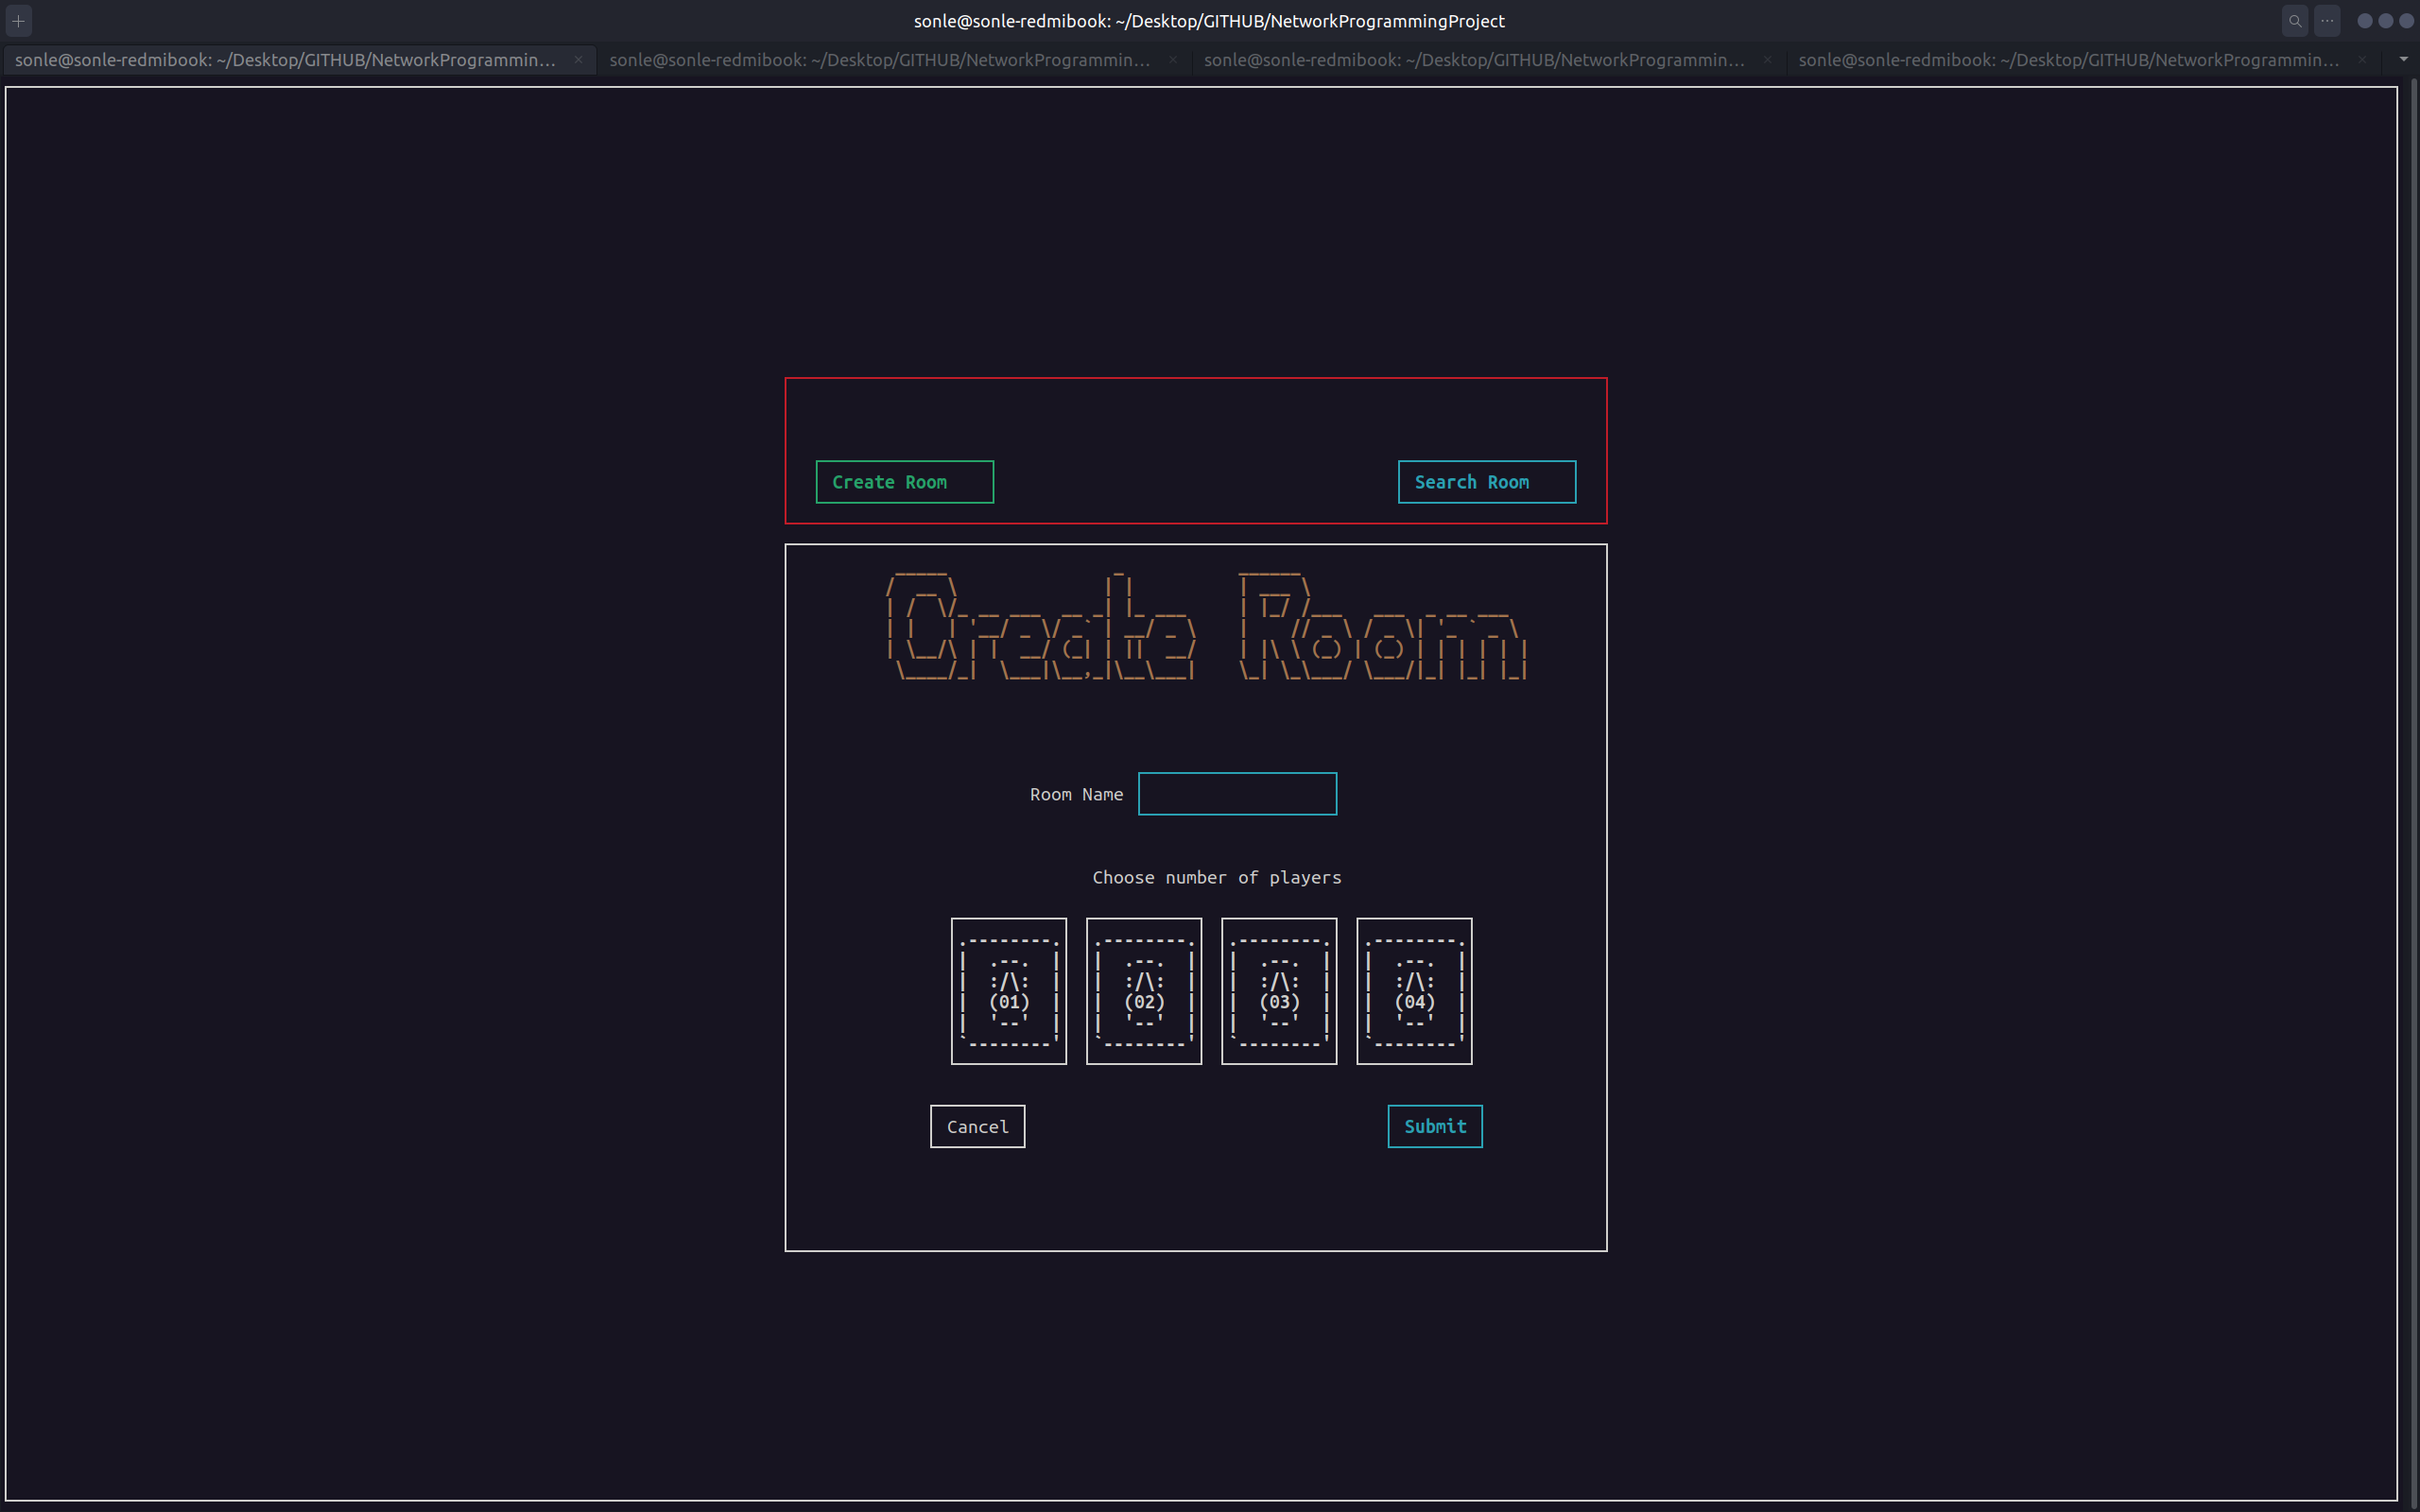The width and height of the screenshot is (2420, 1512).
Task: Submit the create room form
Action: [1435, 1127]
